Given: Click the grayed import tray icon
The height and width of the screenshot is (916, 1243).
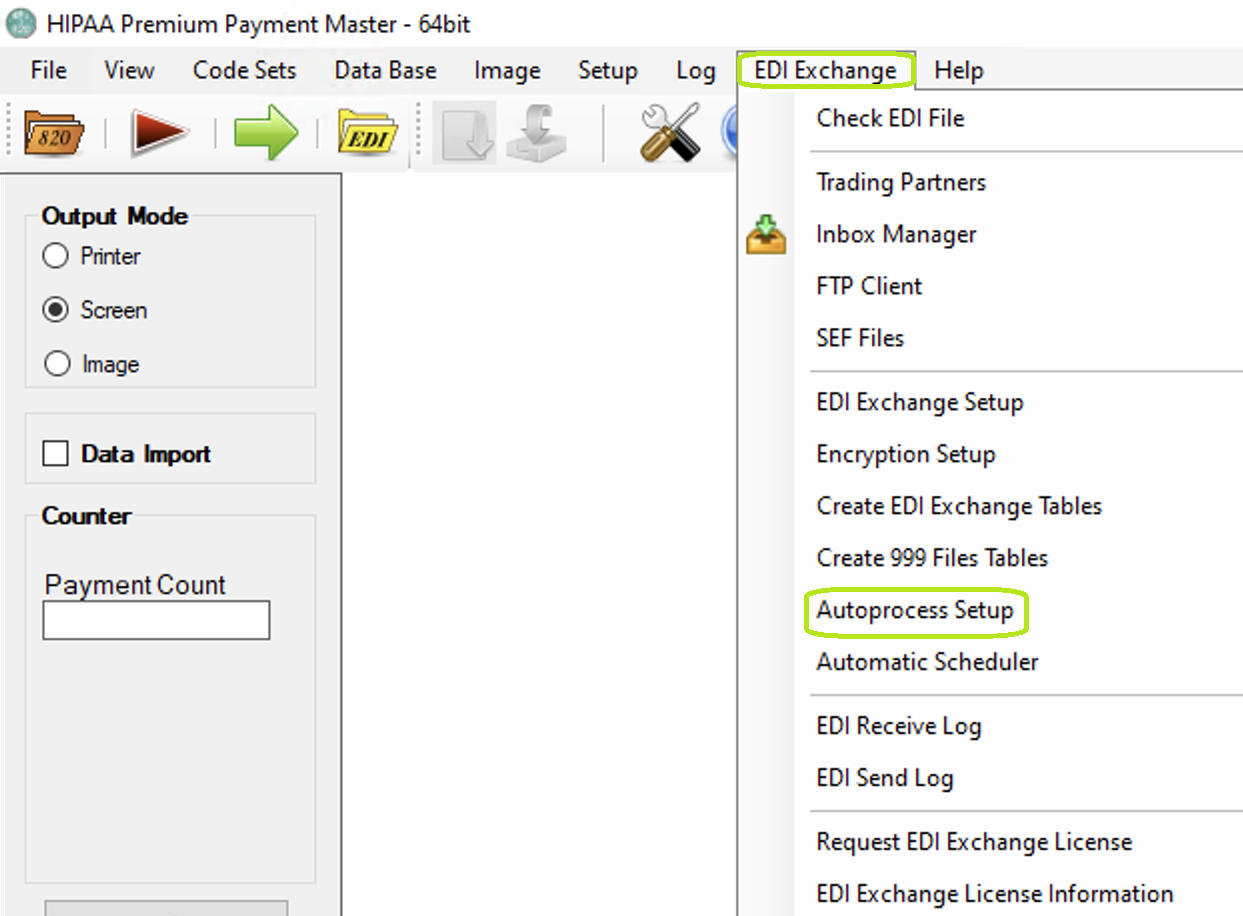Looking at the screenshot, I should (x=536, y=132).
